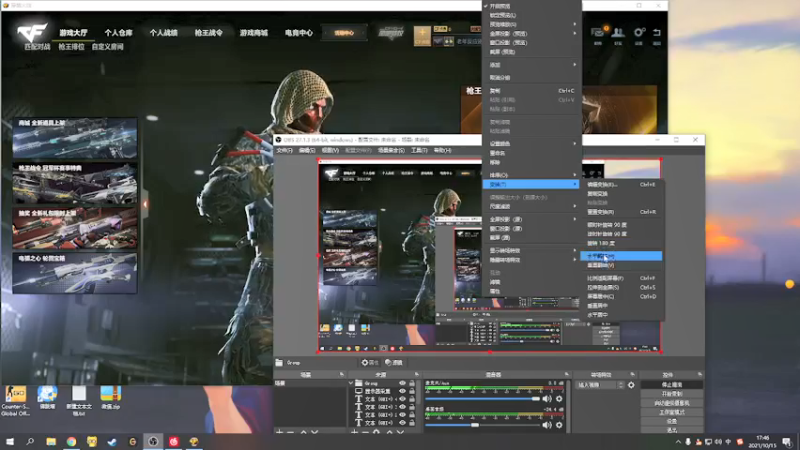The image size is (800, 450).
Task: Adjust 麦克风/Aux volume slider
Action: [482, 399]
